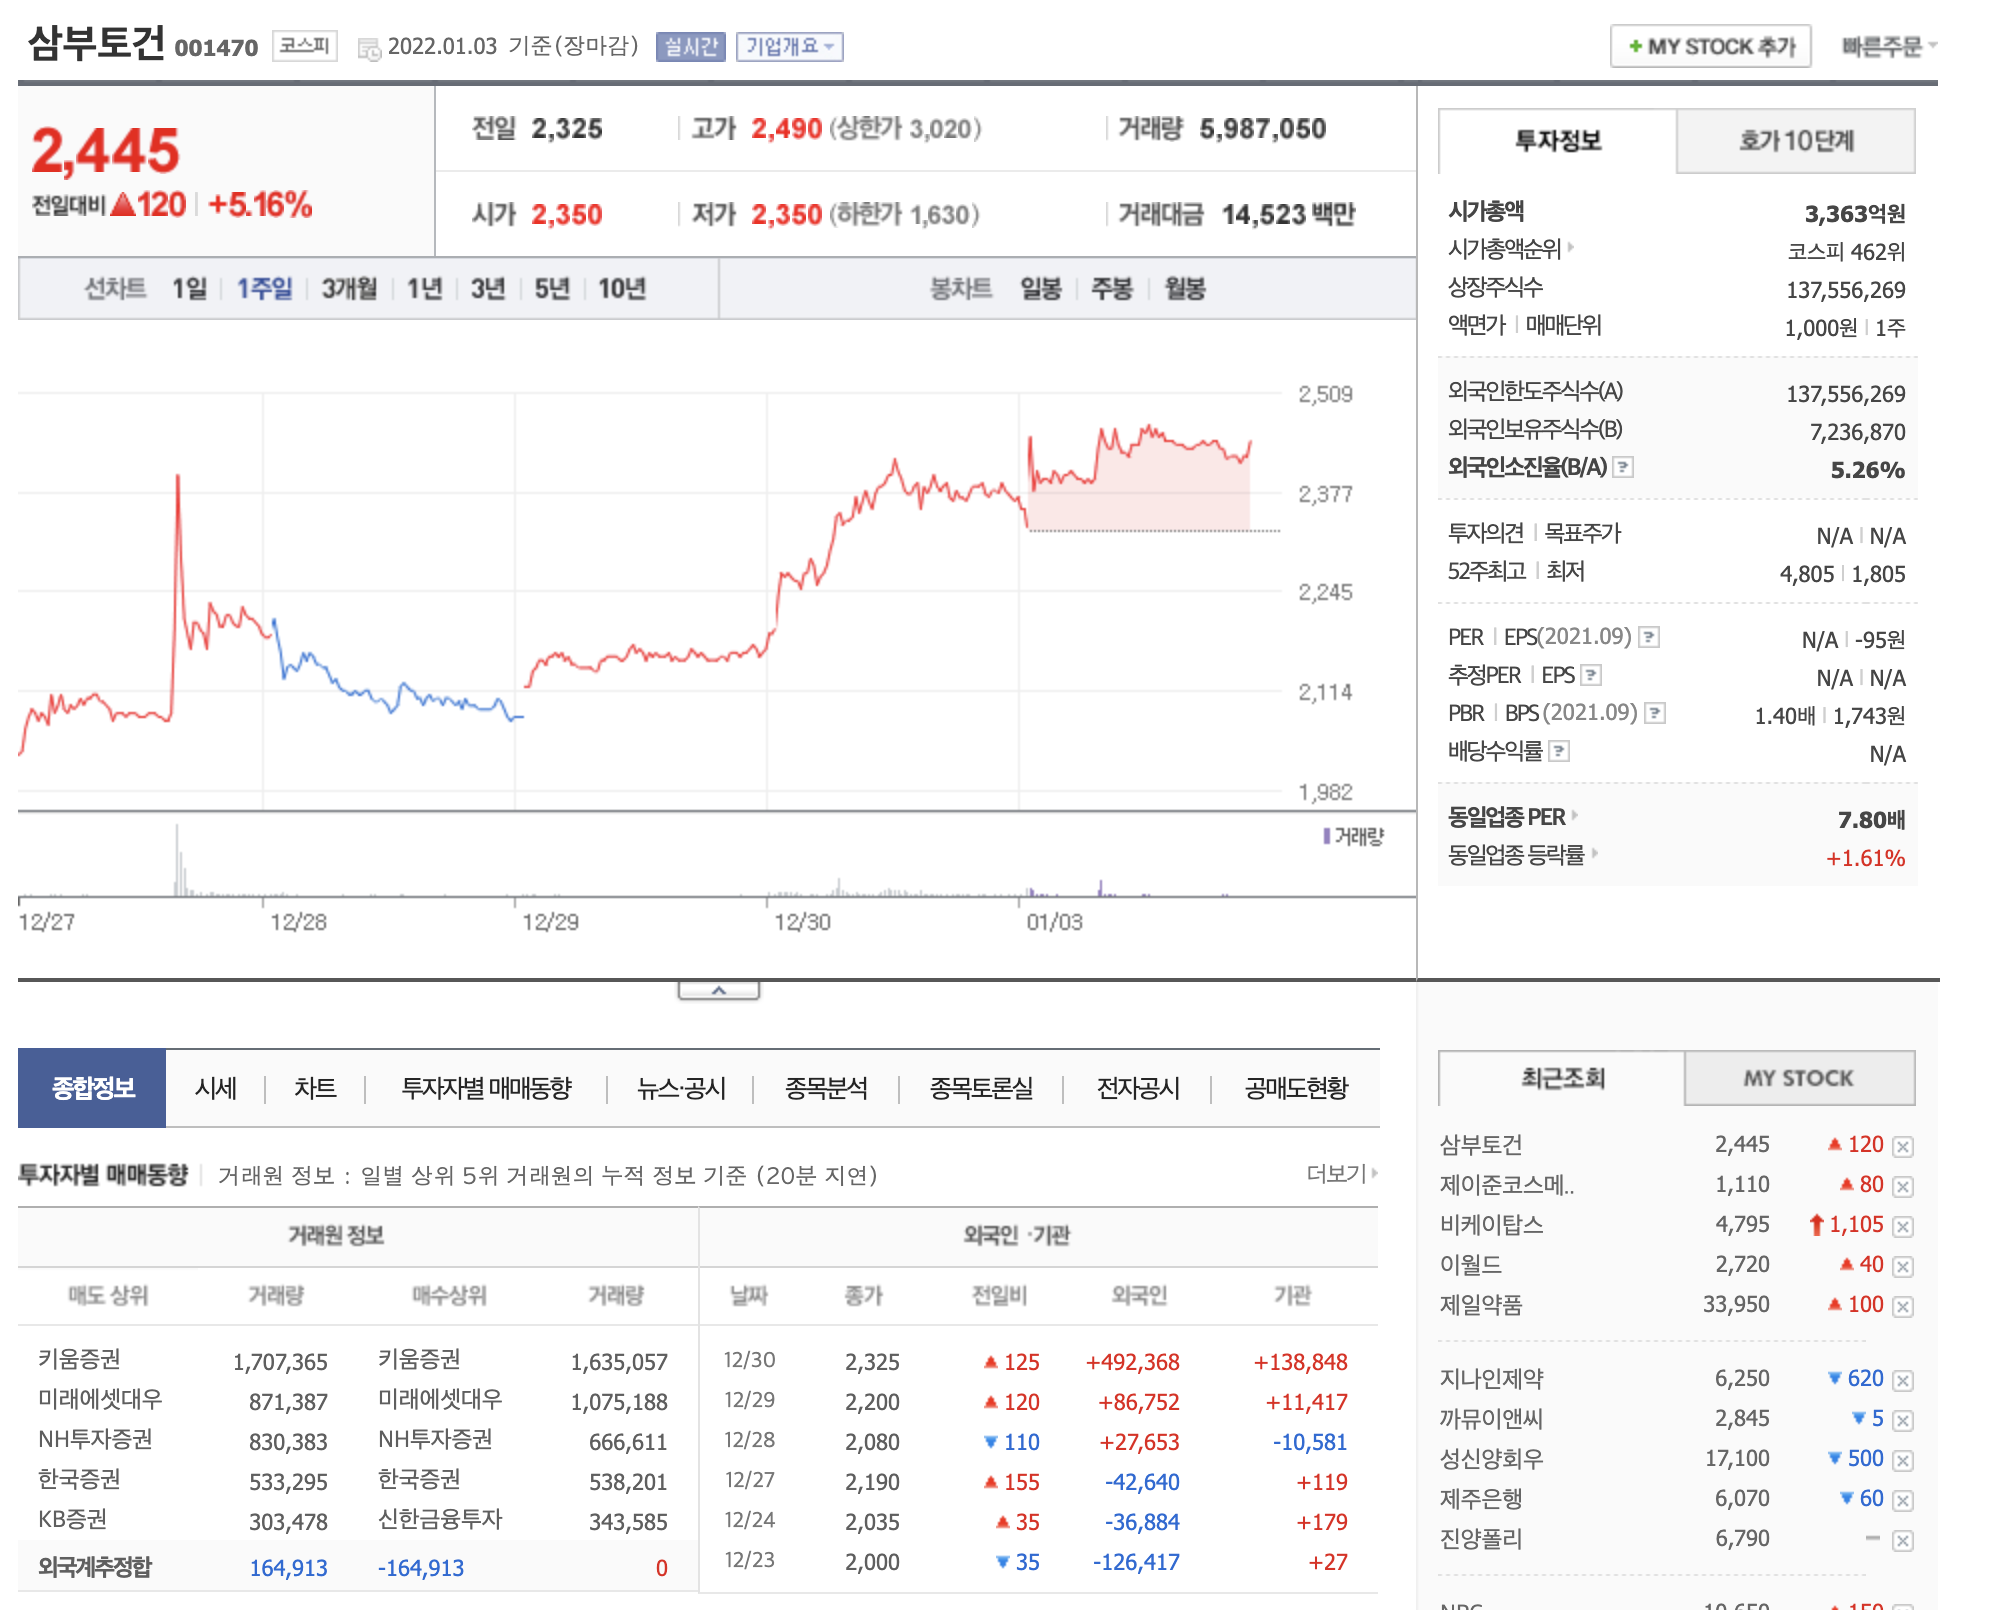Remove 지나인제약 from recent list
This screenshot has width=2004, height=1610.
pyautogui.click(x=1903, y=1381)
